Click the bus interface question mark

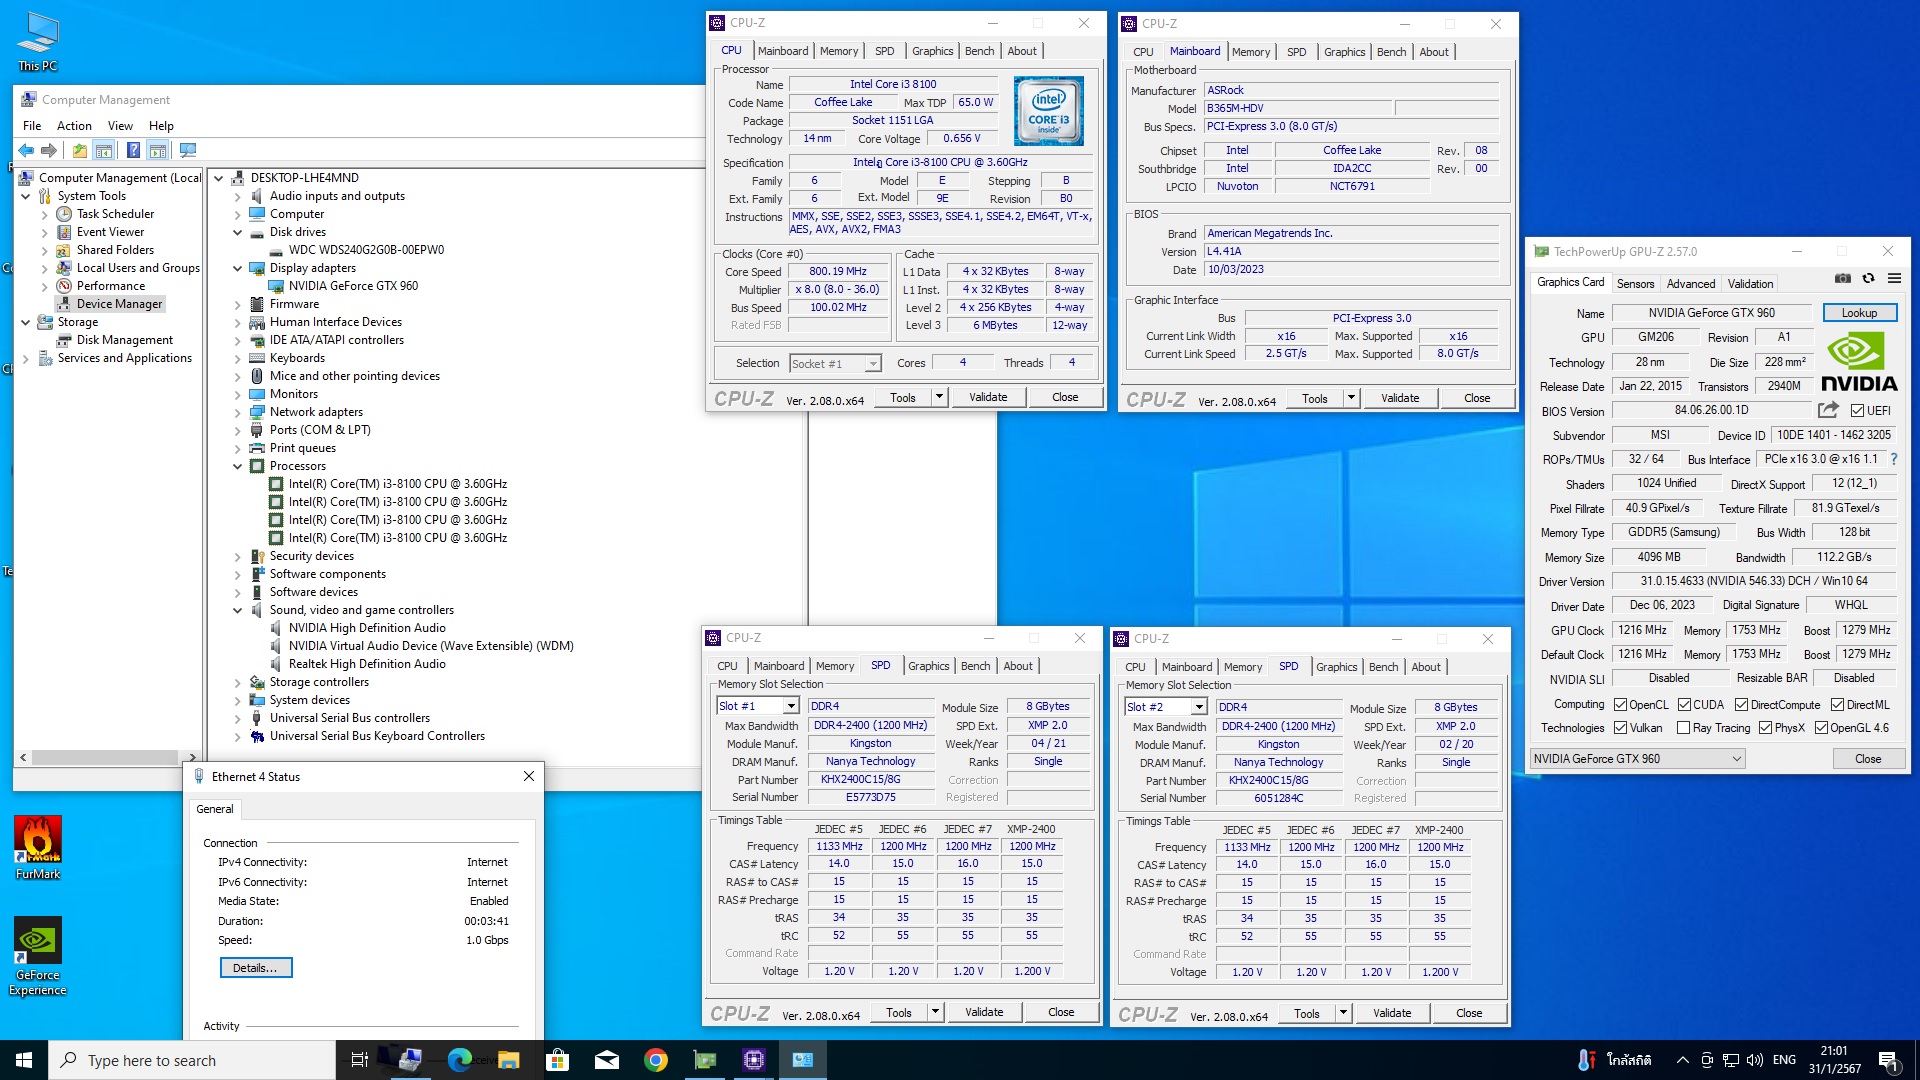click(x=1894, y=459)
